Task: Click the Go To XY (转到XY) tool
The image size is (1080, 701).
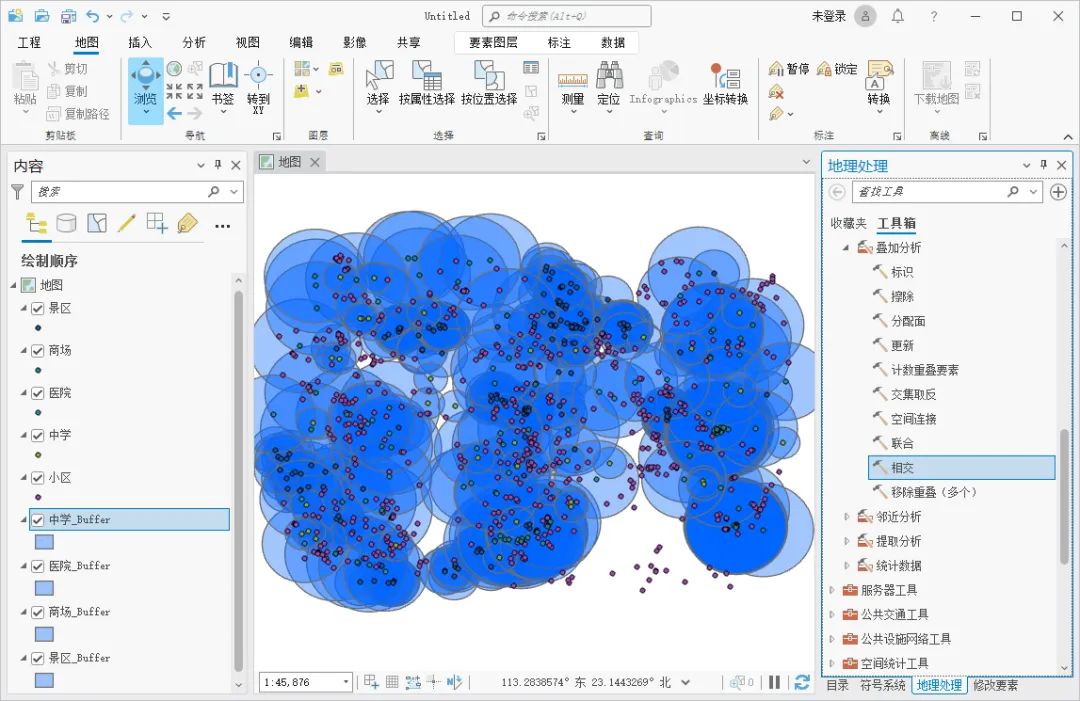Action: pos(258,86)
